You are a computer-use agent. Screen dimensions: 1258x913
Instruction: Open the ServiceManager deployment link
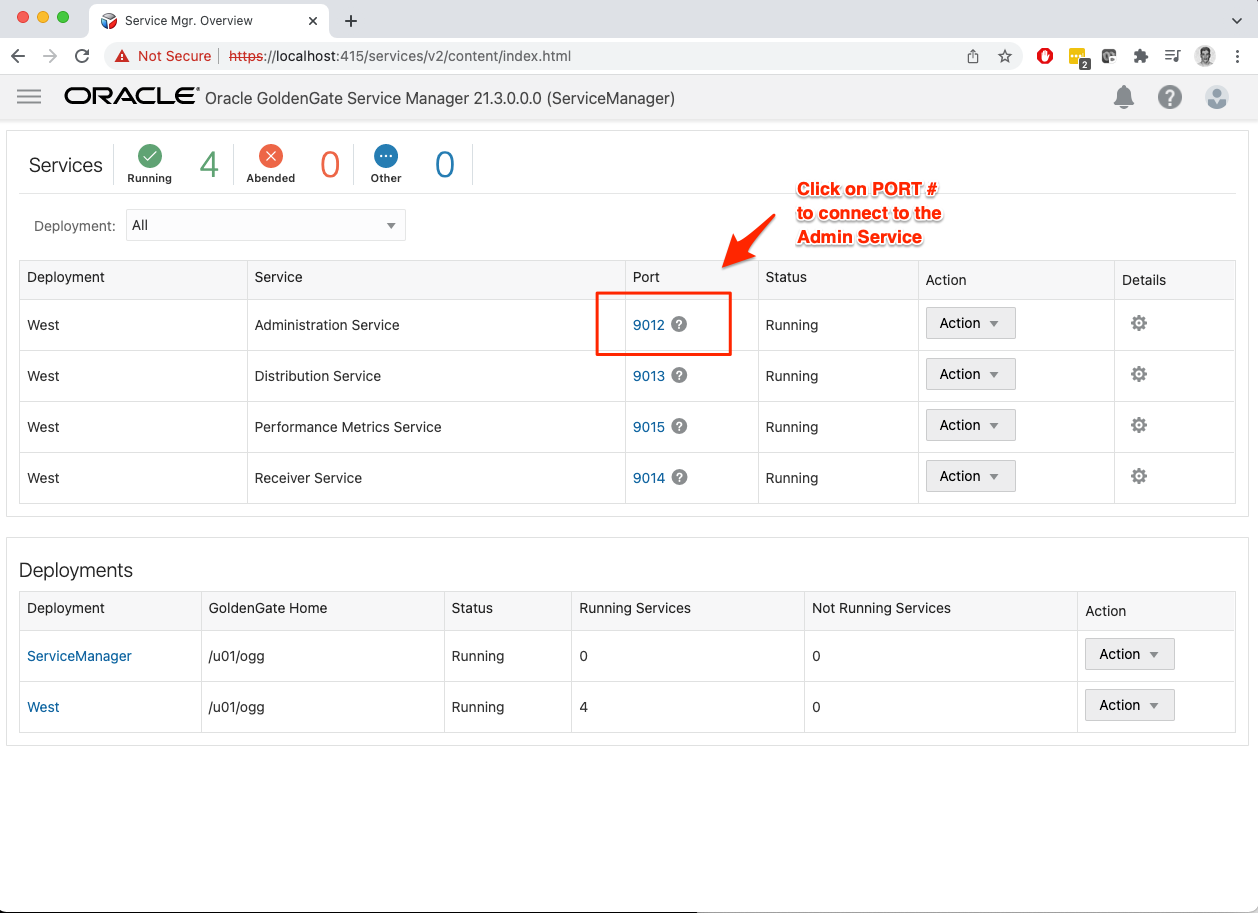79,656
